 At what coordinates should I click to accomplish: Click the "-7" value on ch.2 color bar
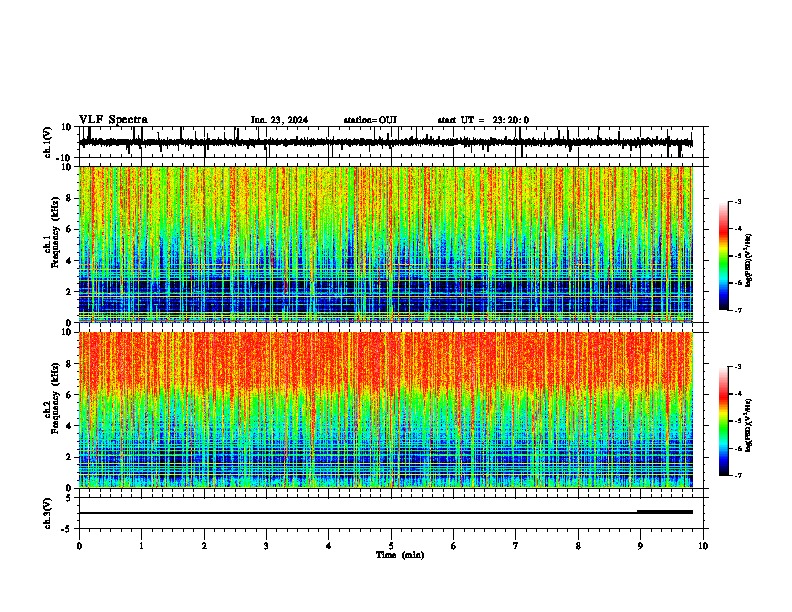737,475
